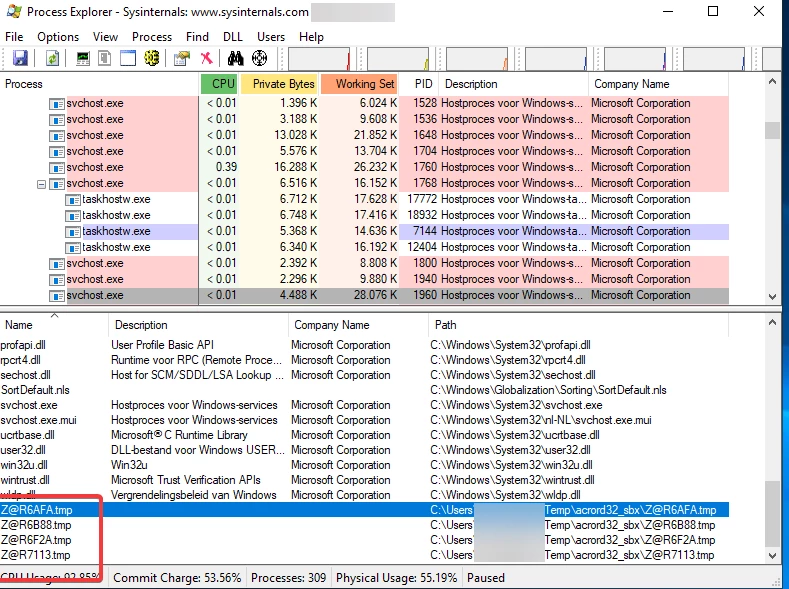This screenshot has height=589, width=789.
Task: Select the Z@R6AFA.tmp row
Action: (364, 510)
